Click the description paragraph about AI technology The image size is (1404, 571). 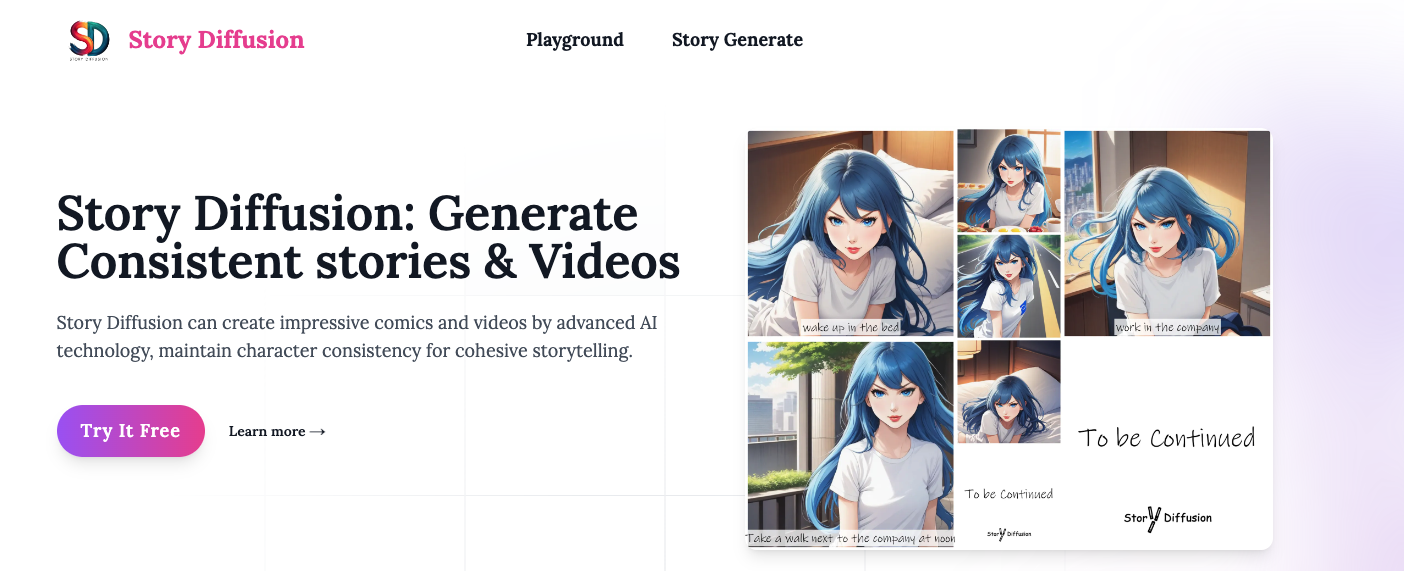click(357, 337)
